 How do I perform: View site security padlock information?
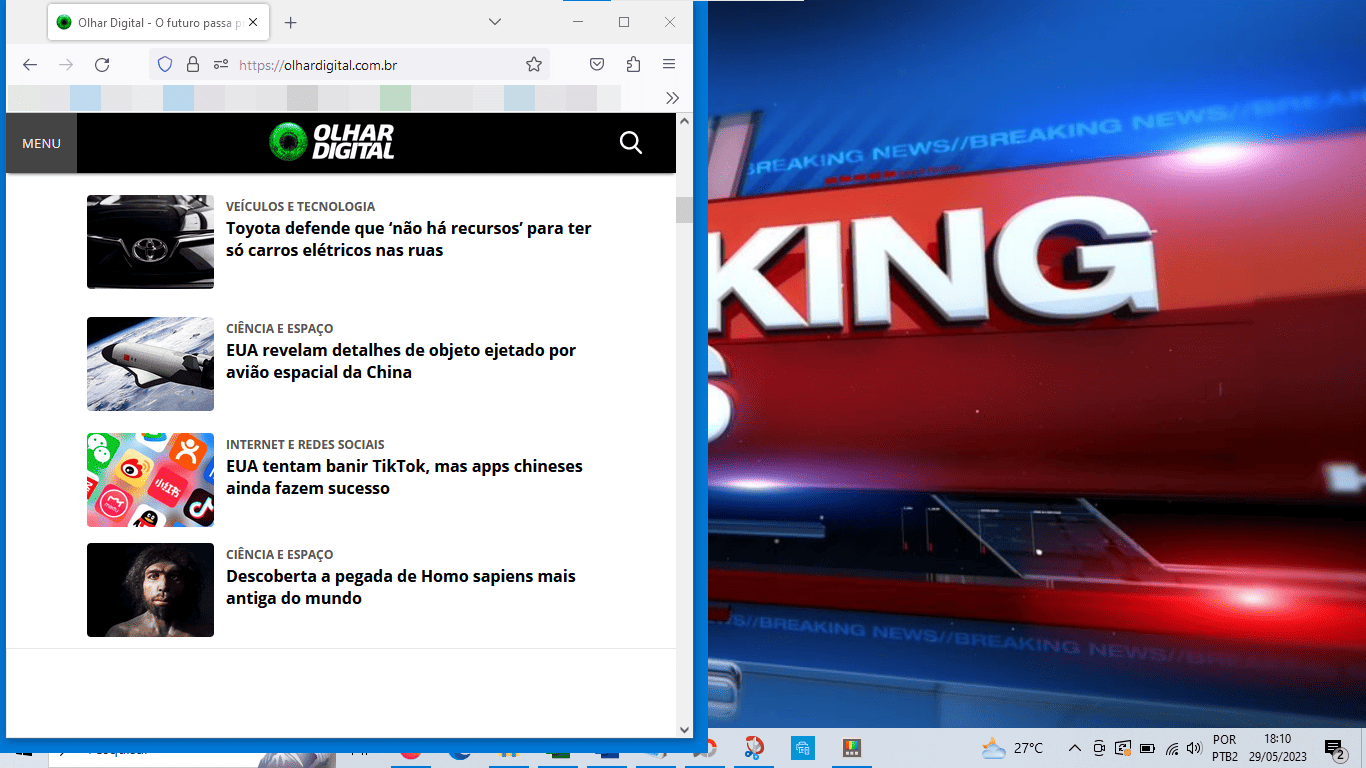tap(193, 65)
